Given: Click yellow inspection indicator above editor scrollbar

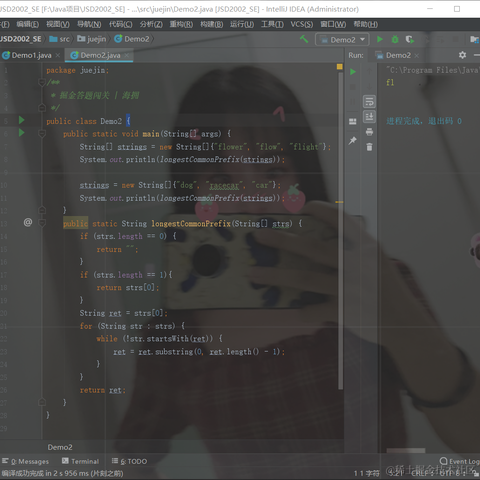Looking at the screenshot, I should pos(340,67).
